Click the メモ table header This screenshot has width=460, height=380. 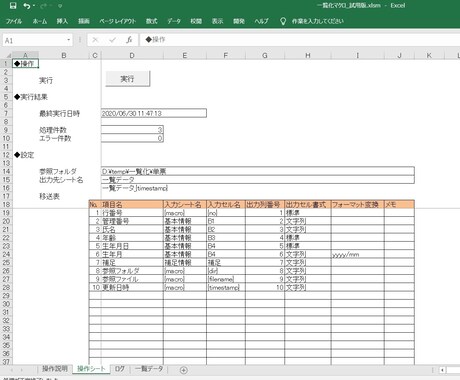pyautogui.click(x=399, y=204)
